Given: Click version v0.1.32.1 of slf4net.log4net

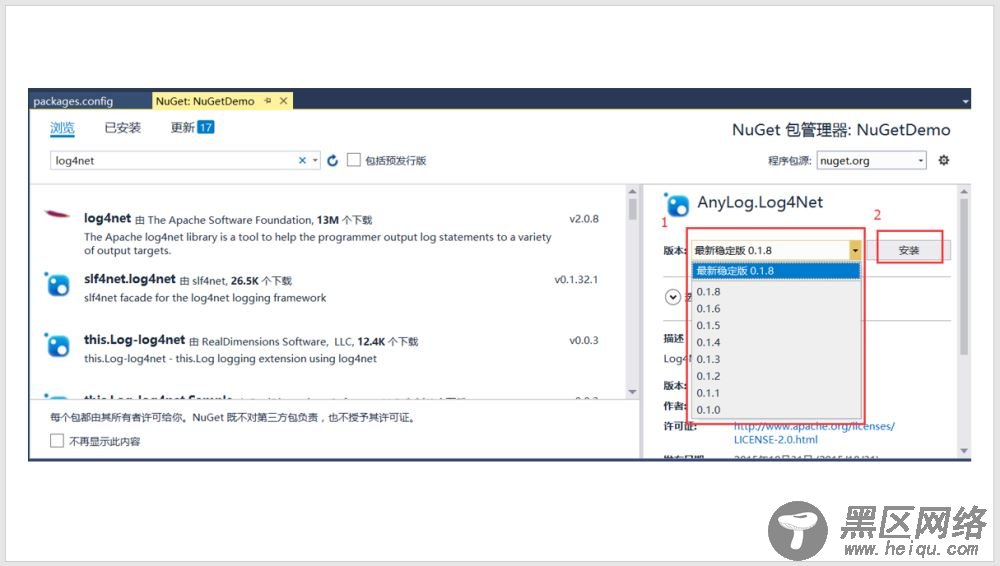Looking at the screenshot, I should pos(576,279).
